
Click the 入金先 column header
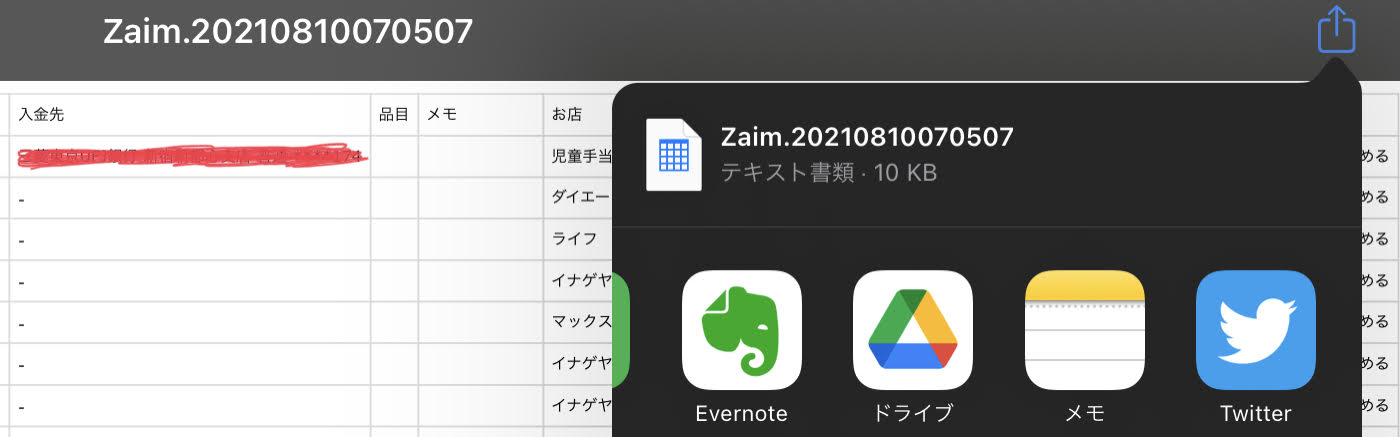190,115
